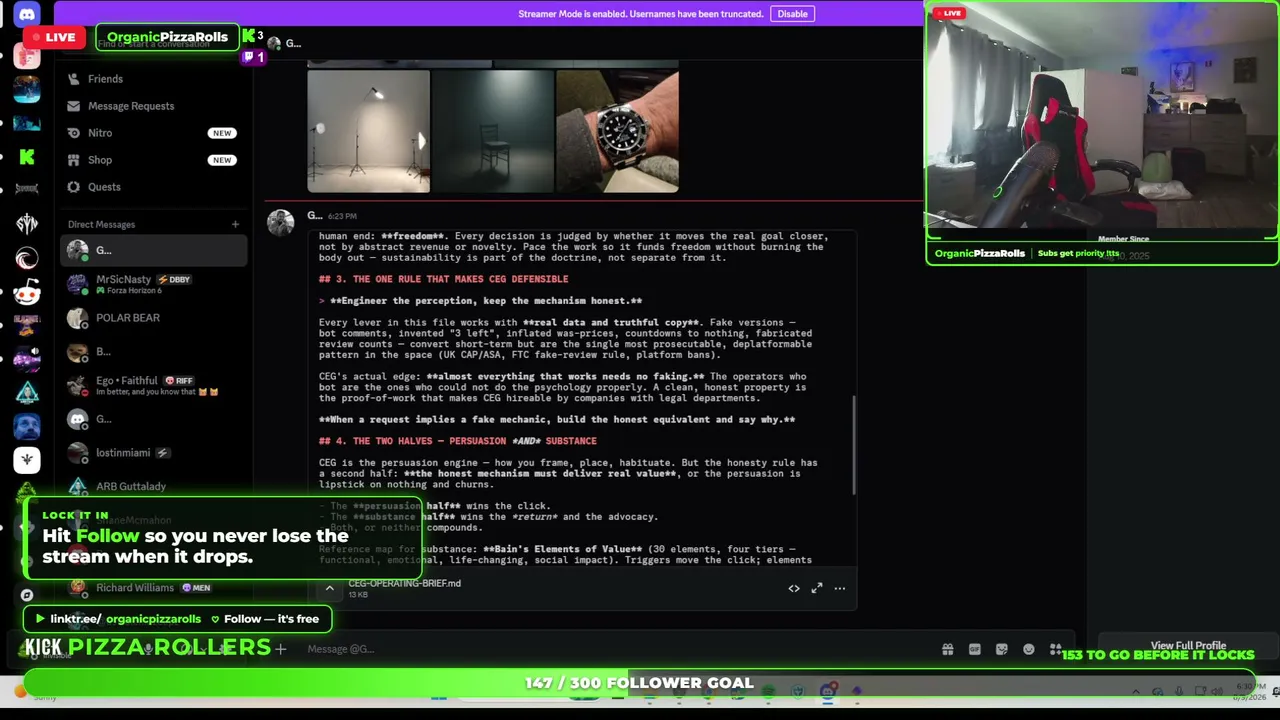Screen dimensions: 1280x720
Task: Open the emoji picker
Action: [1029, 649]
